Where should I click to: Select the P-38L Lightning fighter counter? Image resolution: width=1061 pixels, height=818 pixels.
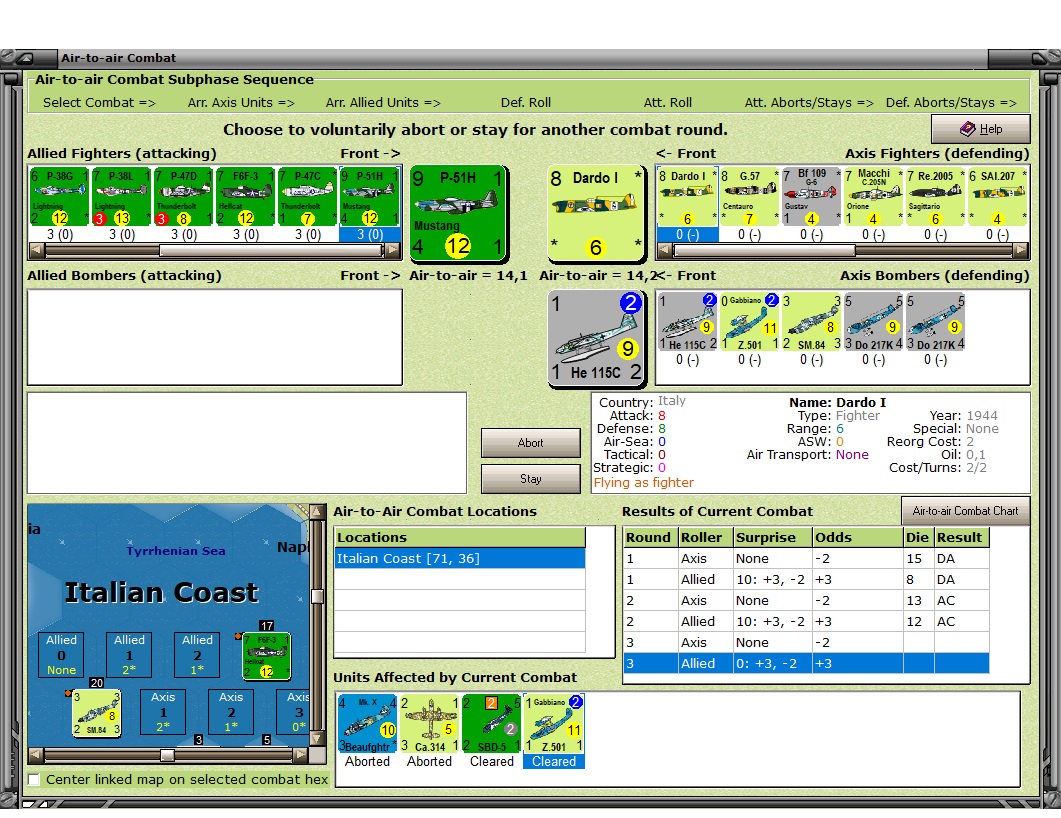click(121, 197)
